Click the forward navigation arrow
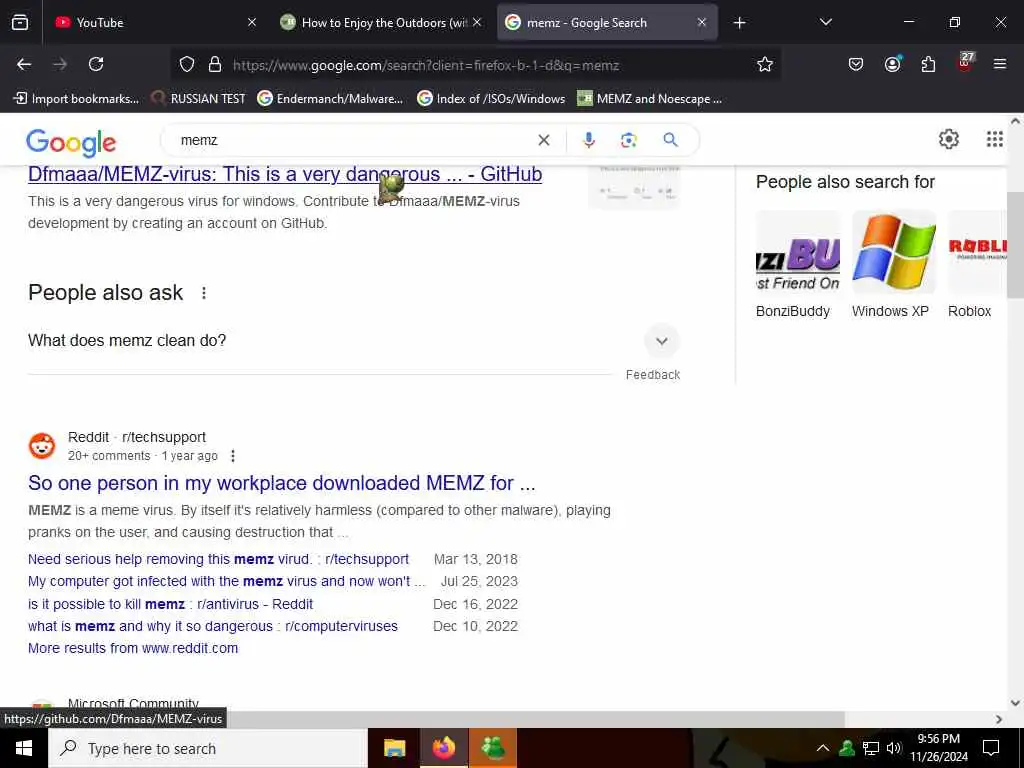1024x768 pixels. coord(60,65)
